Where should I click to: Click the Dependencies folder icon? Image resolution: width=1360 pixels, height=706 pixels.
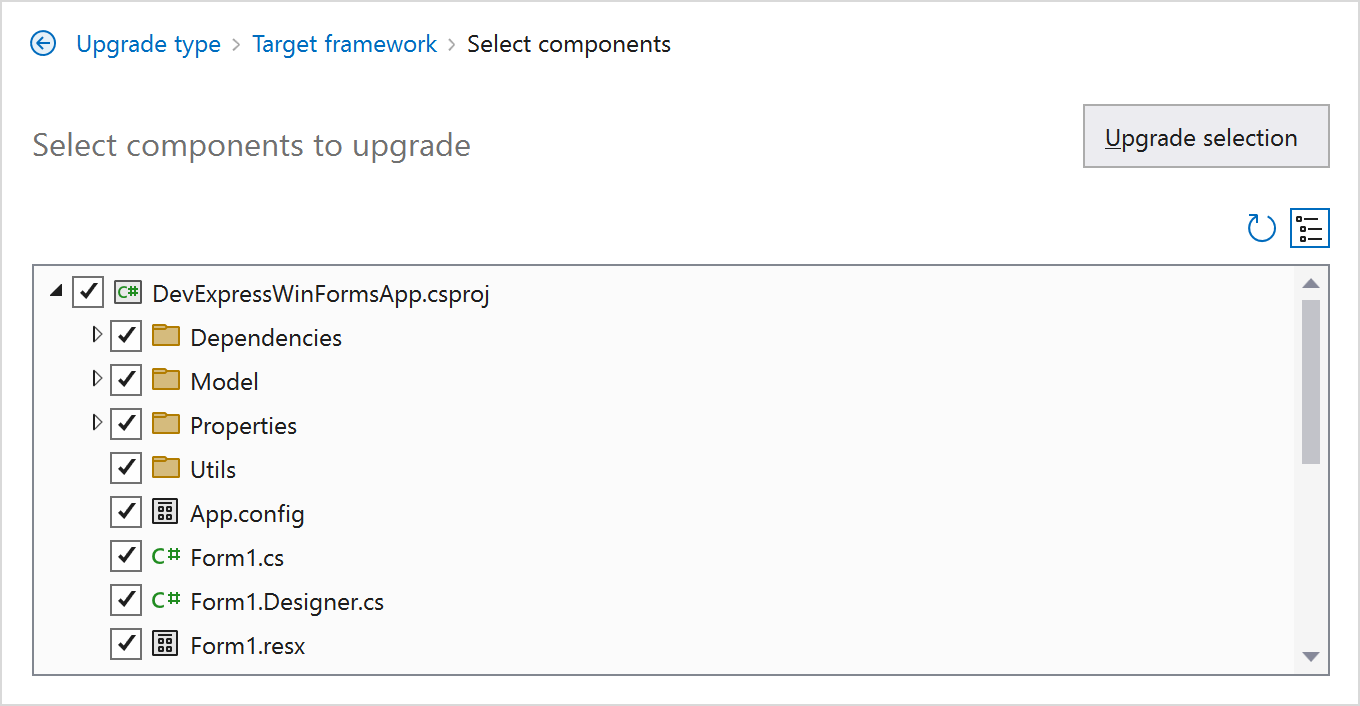tap(166, 337)
